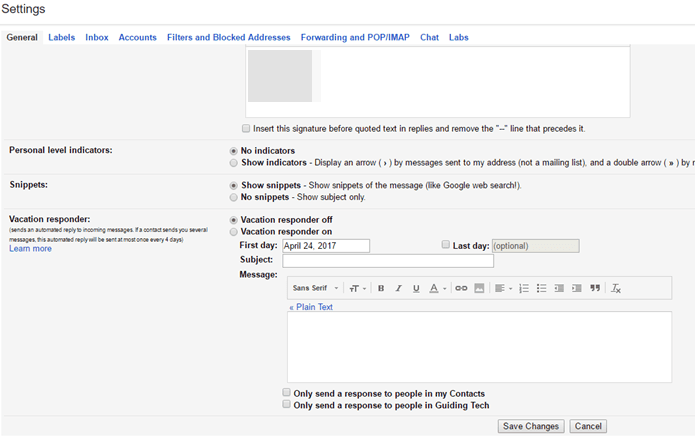Click the vacation Subject input field
This screenshot has height=437, width=695.
click(388, 261)
